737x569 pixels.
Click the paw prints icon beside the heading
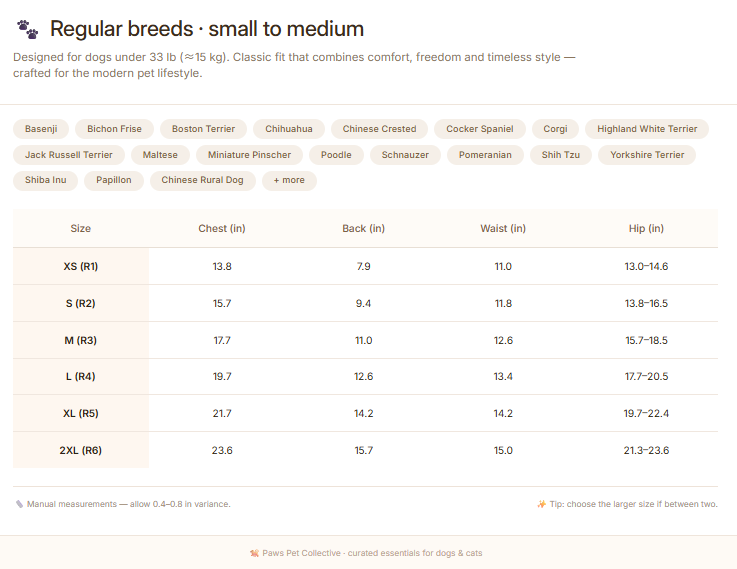pyautogui.click(x=27, y=29)
